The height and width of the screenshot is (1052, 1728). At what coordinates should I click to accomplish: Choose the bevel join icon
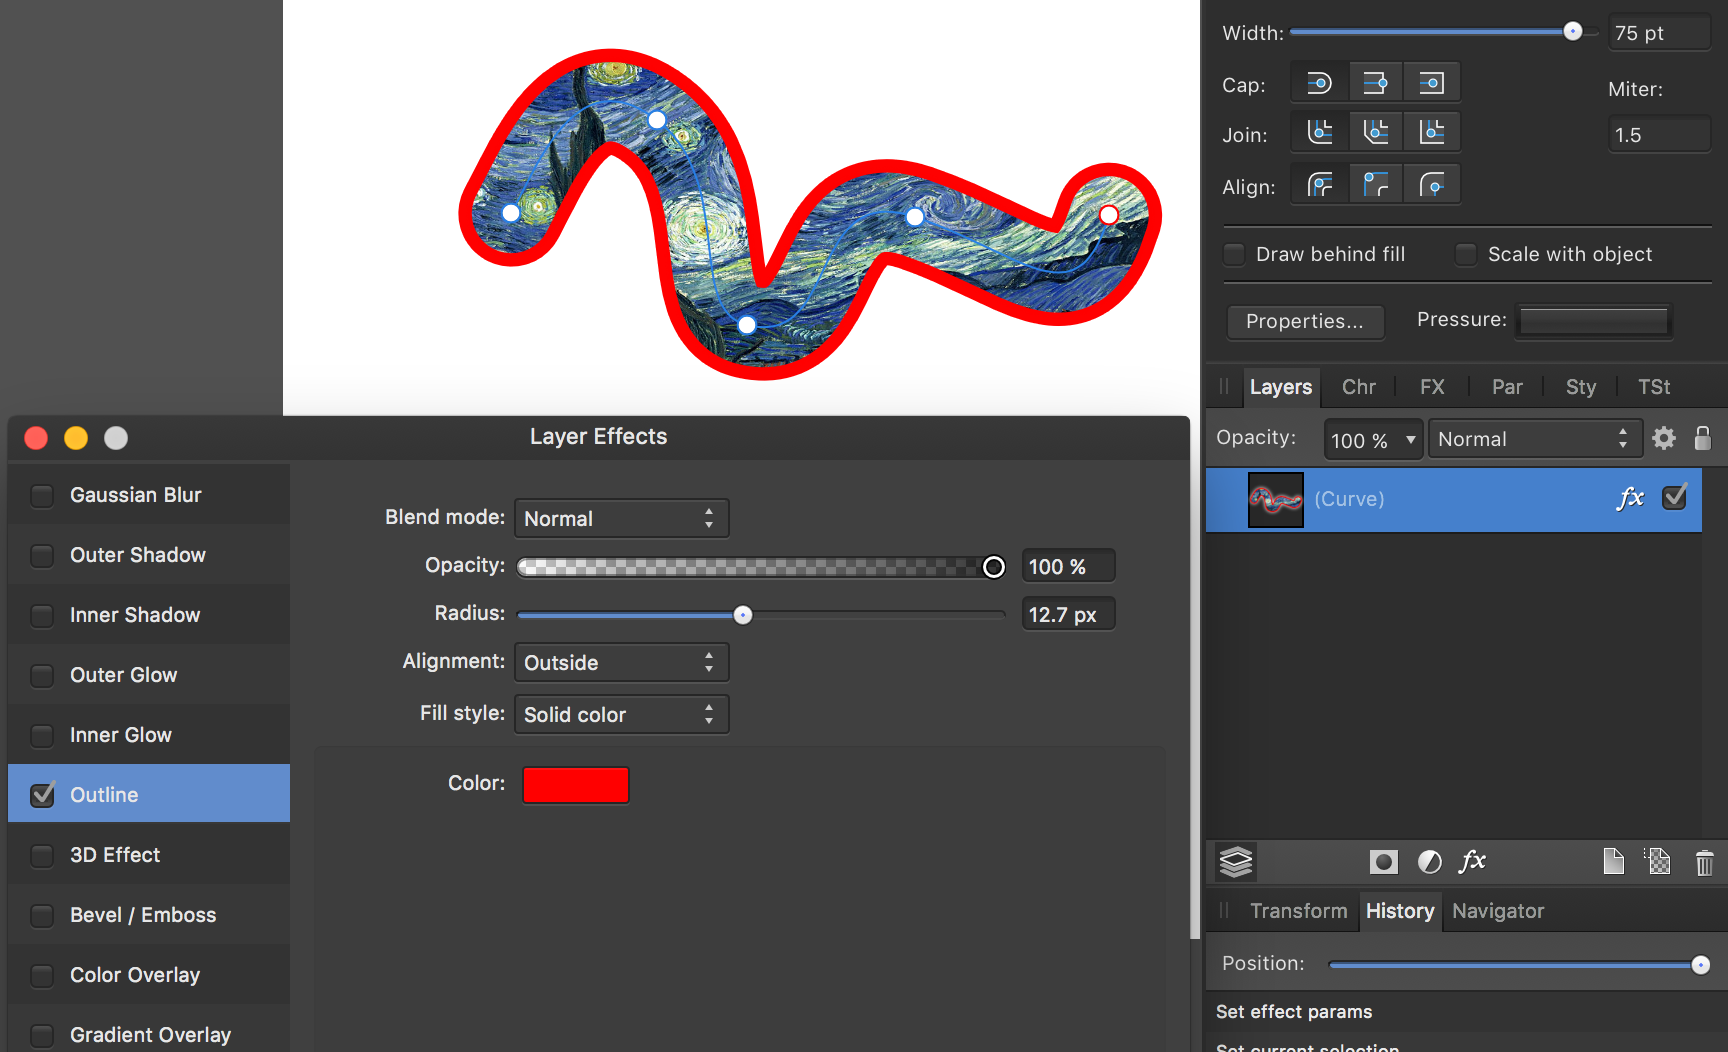(1375, 132)
